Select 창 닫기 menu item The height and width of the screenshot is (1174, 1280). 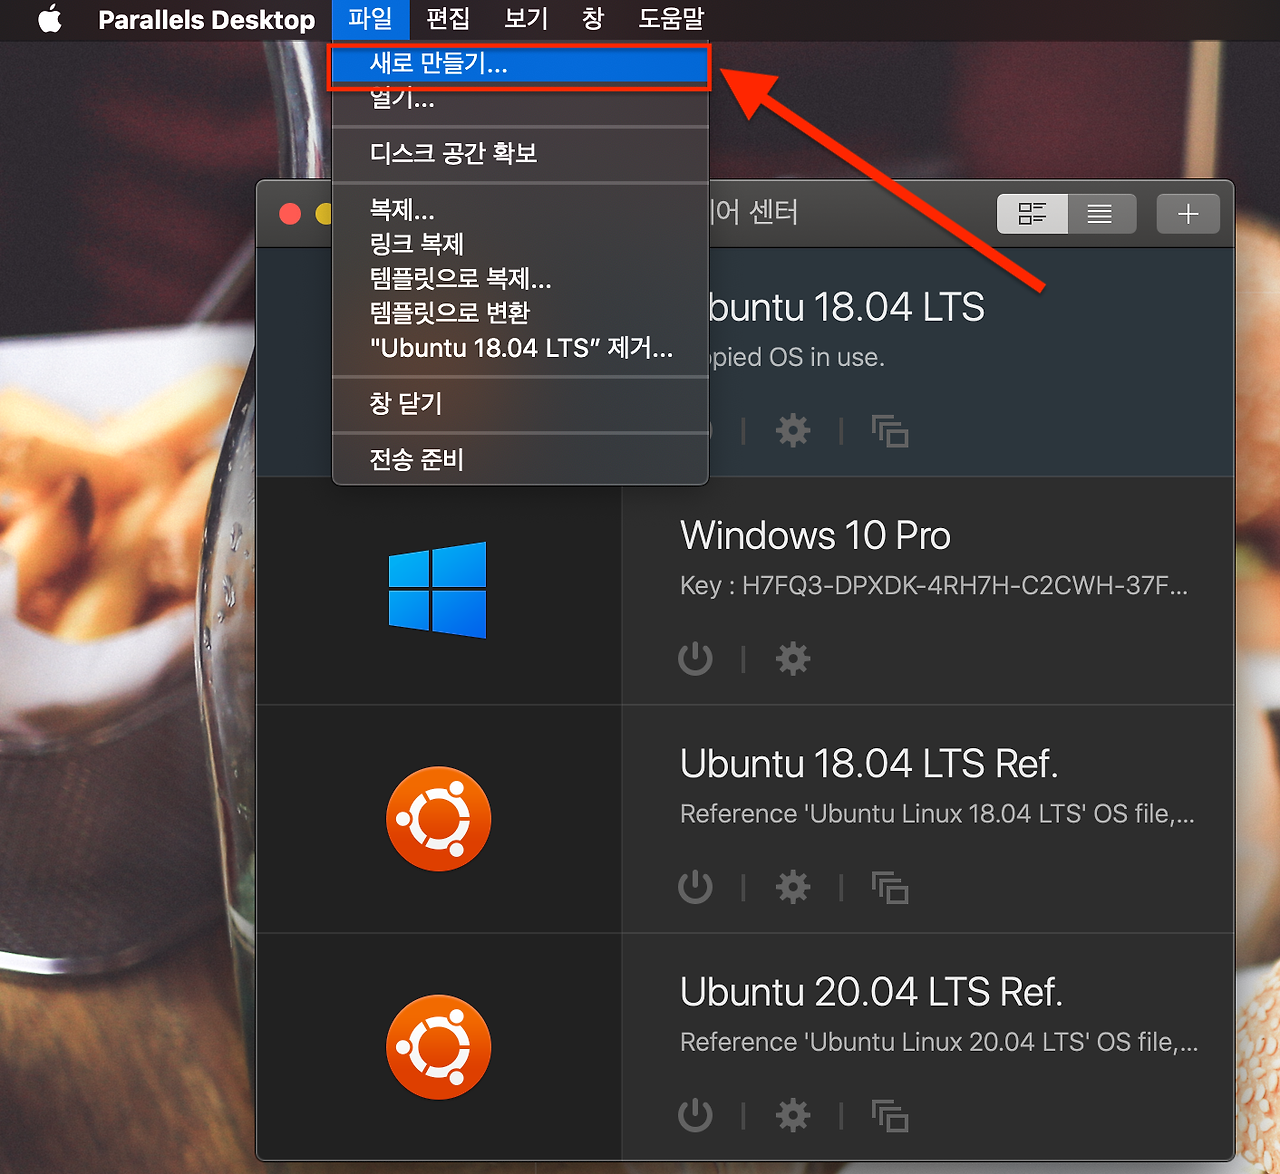coord(520,404)
